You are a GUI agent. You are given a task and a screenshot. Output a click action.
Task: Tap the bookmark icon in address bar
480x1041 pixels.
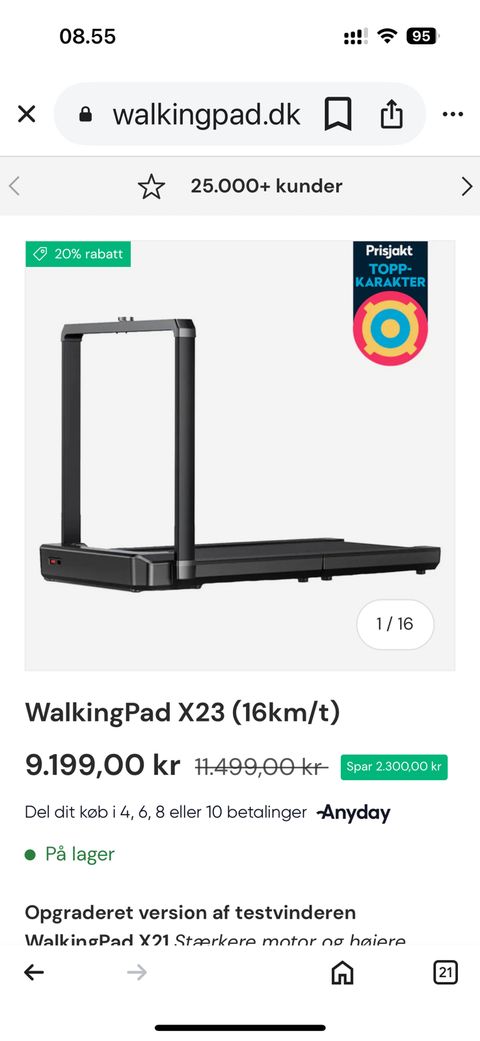click(337, 114)
